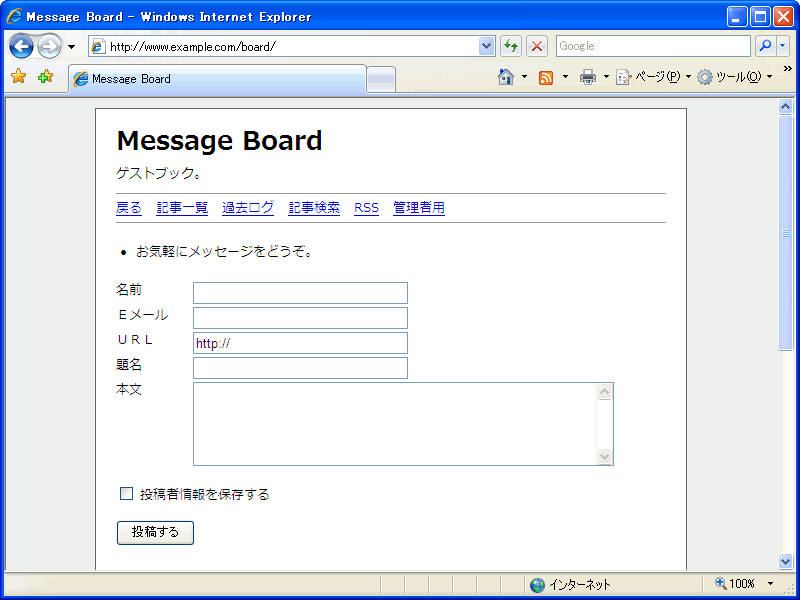800x600 pixels.
Task: Open a new blank tab
Action: 381,80
